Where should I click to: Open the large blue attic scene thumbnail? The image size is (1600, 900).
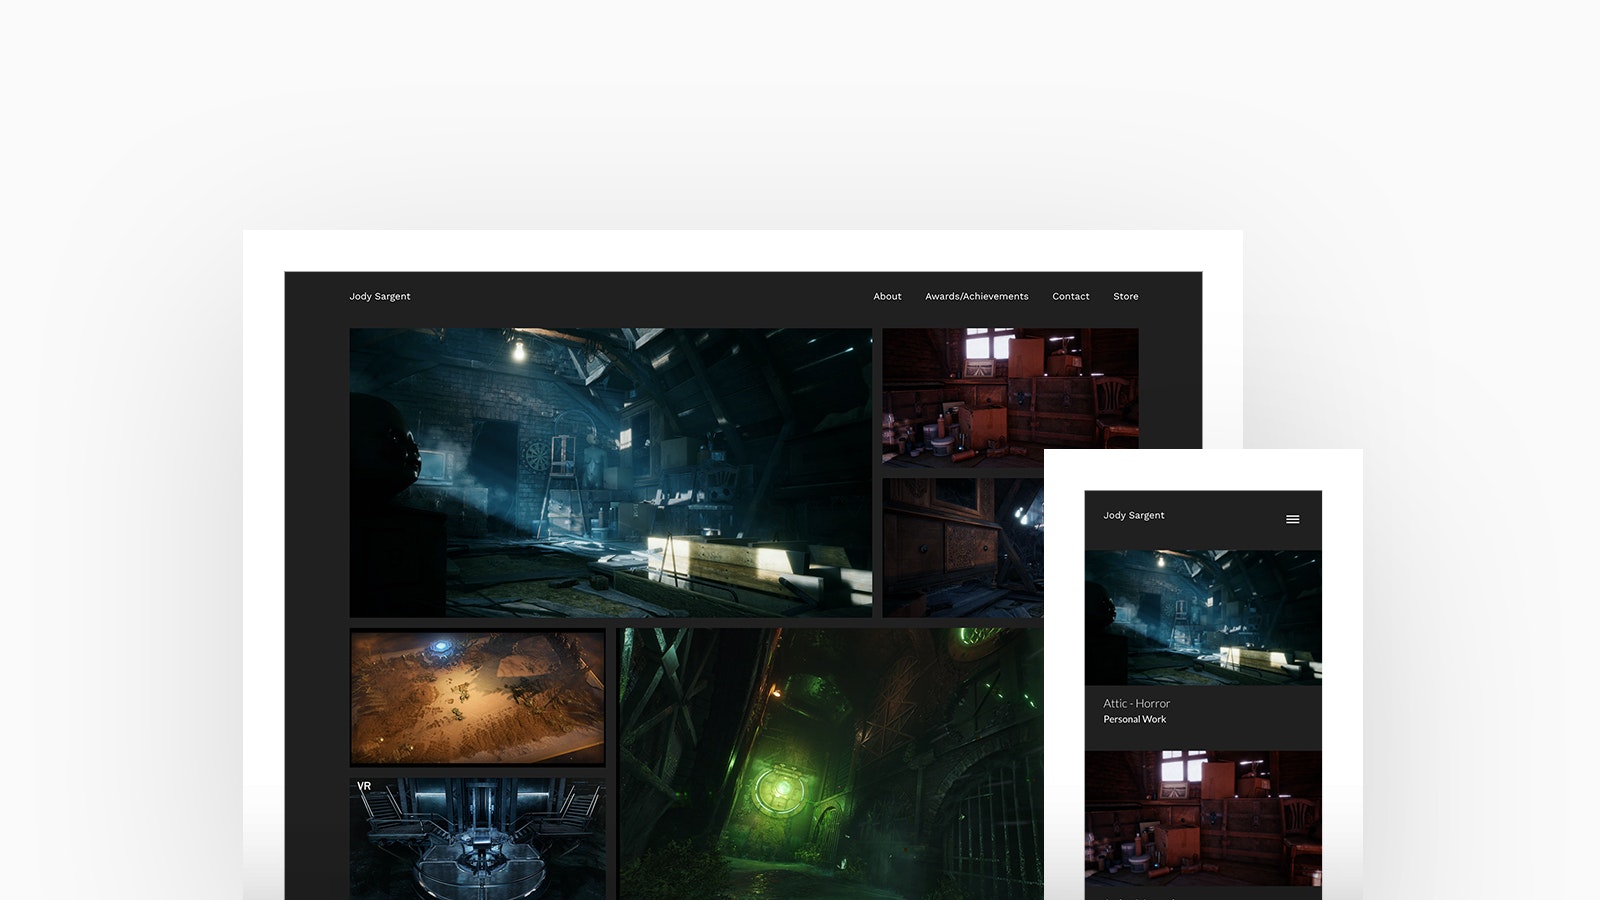coord(610,473)
